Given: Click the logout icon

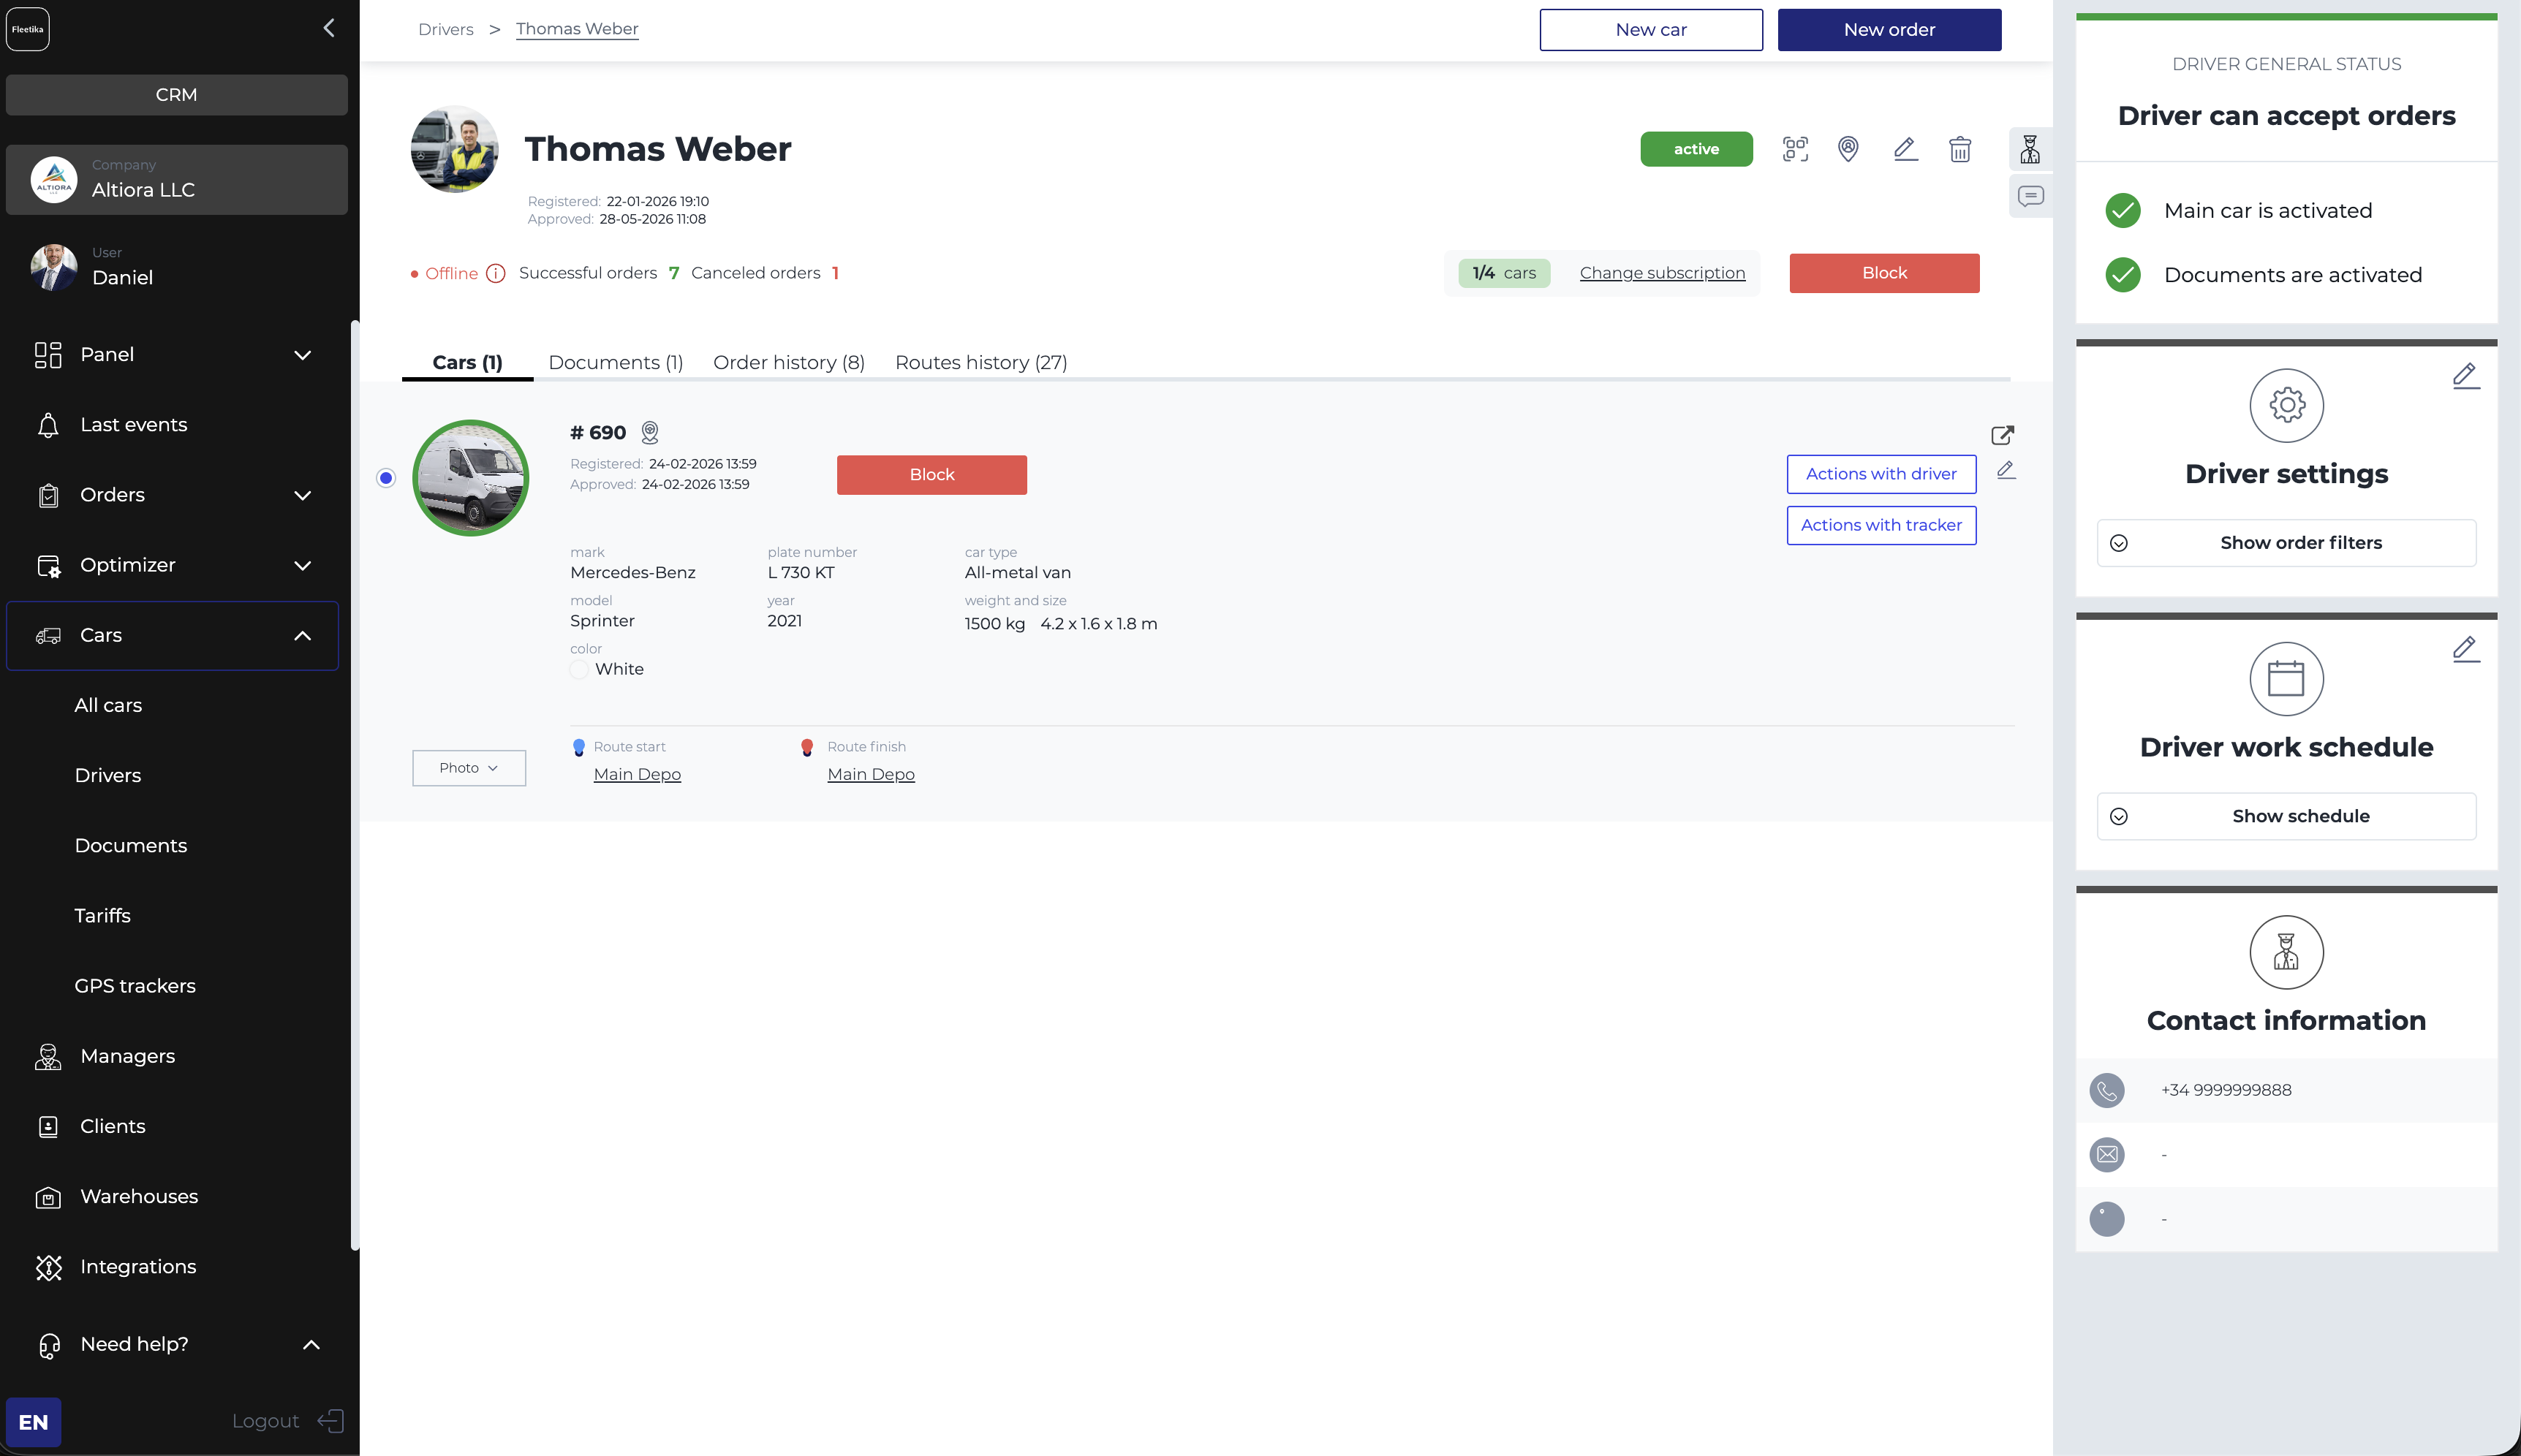Looking at the screenshot, I should 331,1421.
